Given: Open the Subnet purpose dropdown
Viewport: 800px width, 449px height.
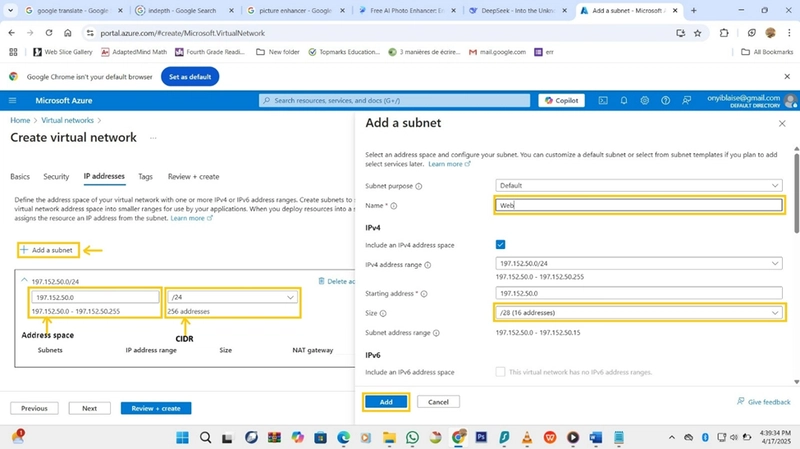Looking at the screenshot, I should tap(639, 185).
